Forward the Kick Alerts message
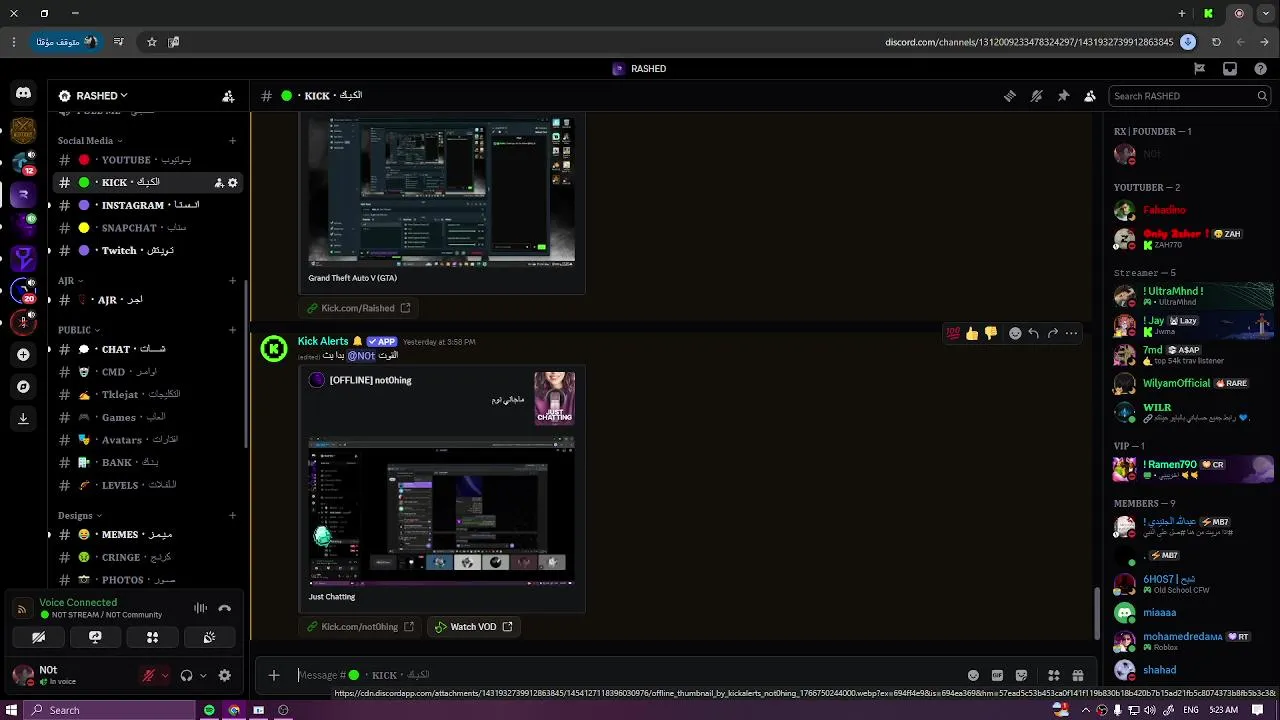Image resolution: width=1280 pixels, height=720 pixels. coord(1053,333)
